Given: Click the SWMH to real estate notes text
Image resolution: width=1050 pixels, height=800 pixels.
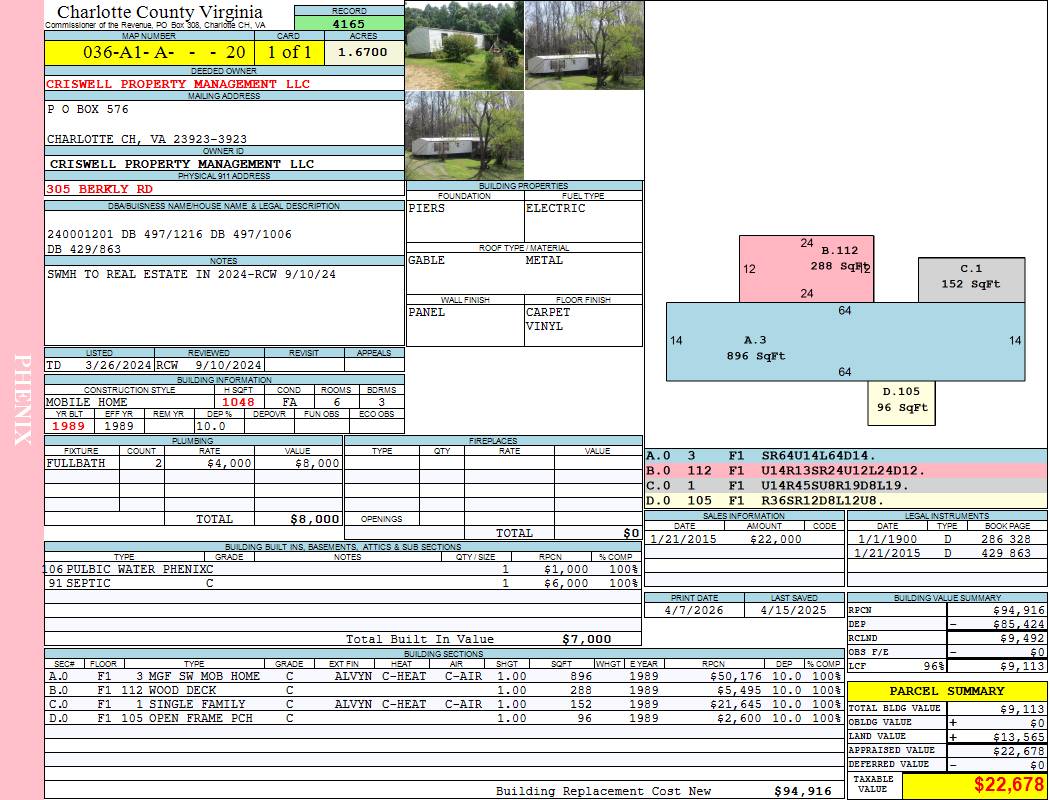Looking at the screenshot, I should click(x=191, y=274).
